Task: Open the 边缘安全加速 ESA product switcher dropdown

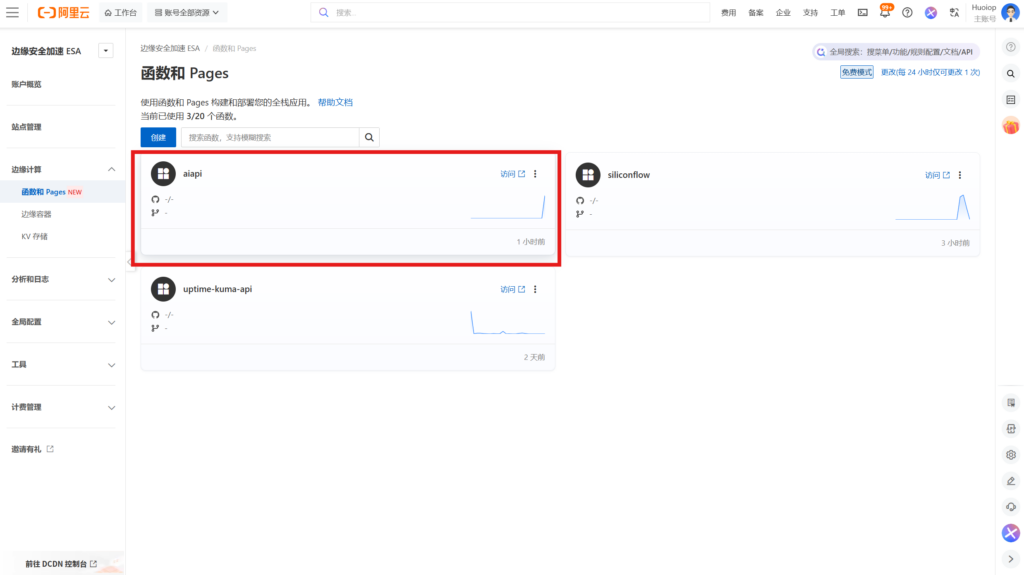Action: click(105, 51)
